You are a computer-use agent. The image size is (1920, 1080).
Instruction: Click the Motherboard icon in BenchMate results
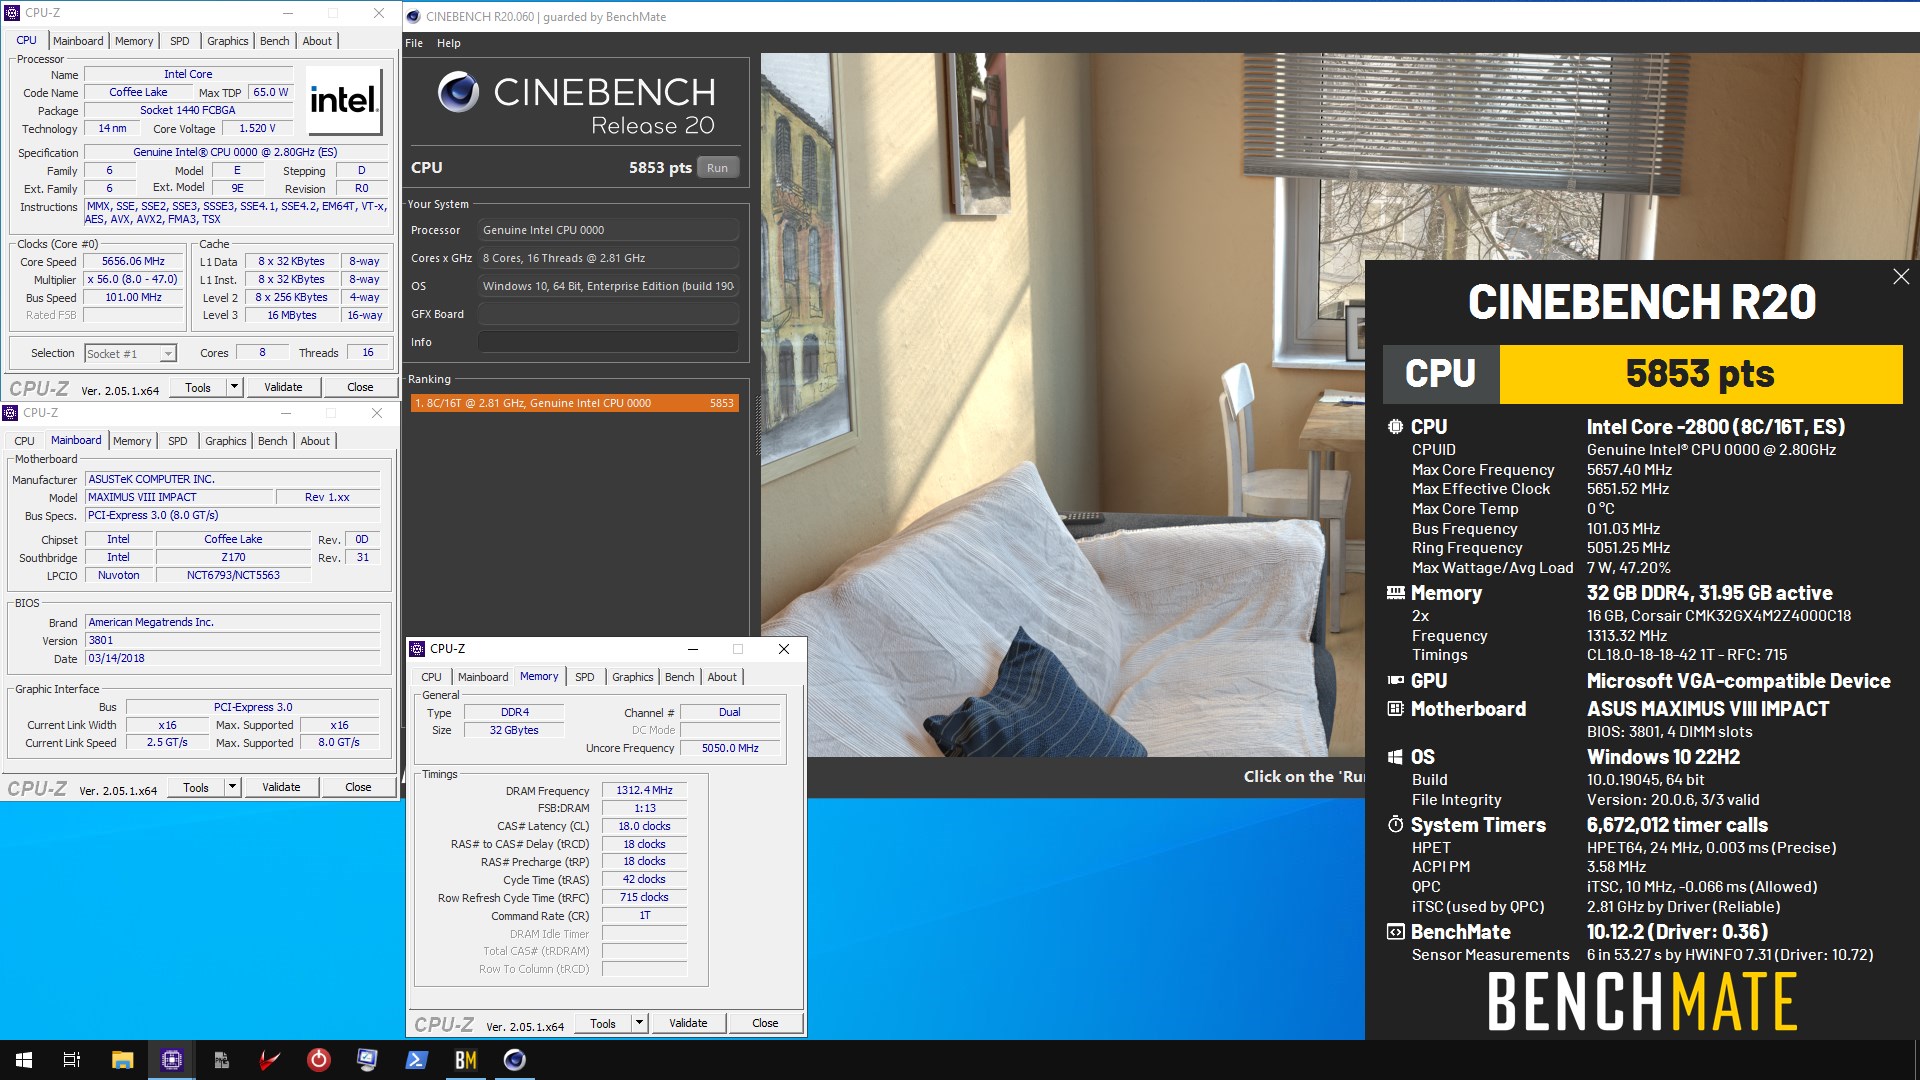(x=1395, y=709)
